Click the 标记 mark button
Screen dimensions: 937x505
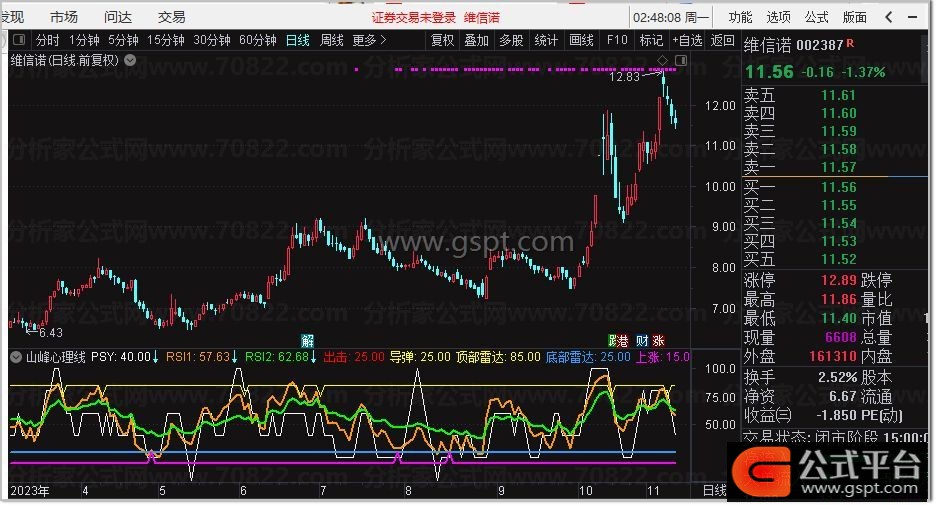pos(651,40)
